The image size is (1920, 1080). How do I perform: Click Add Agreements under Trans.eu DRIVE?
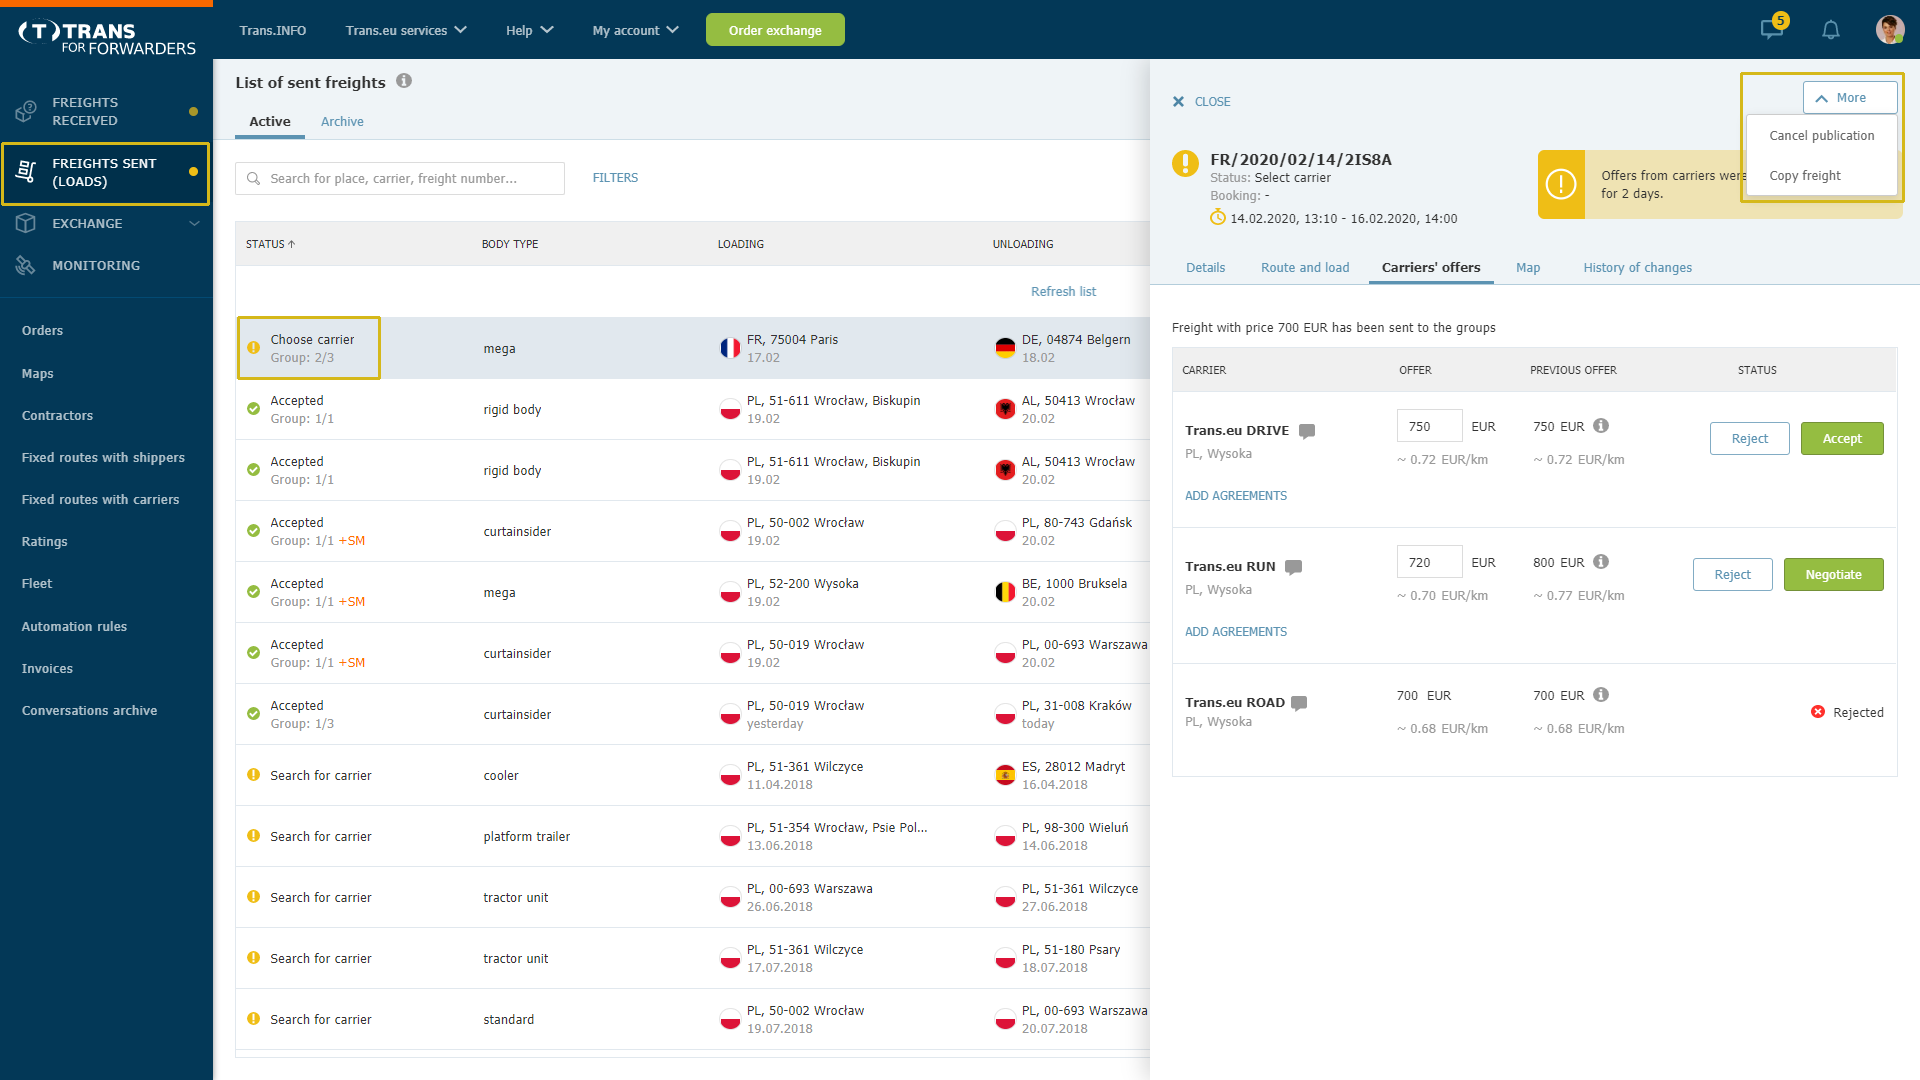1236,495
